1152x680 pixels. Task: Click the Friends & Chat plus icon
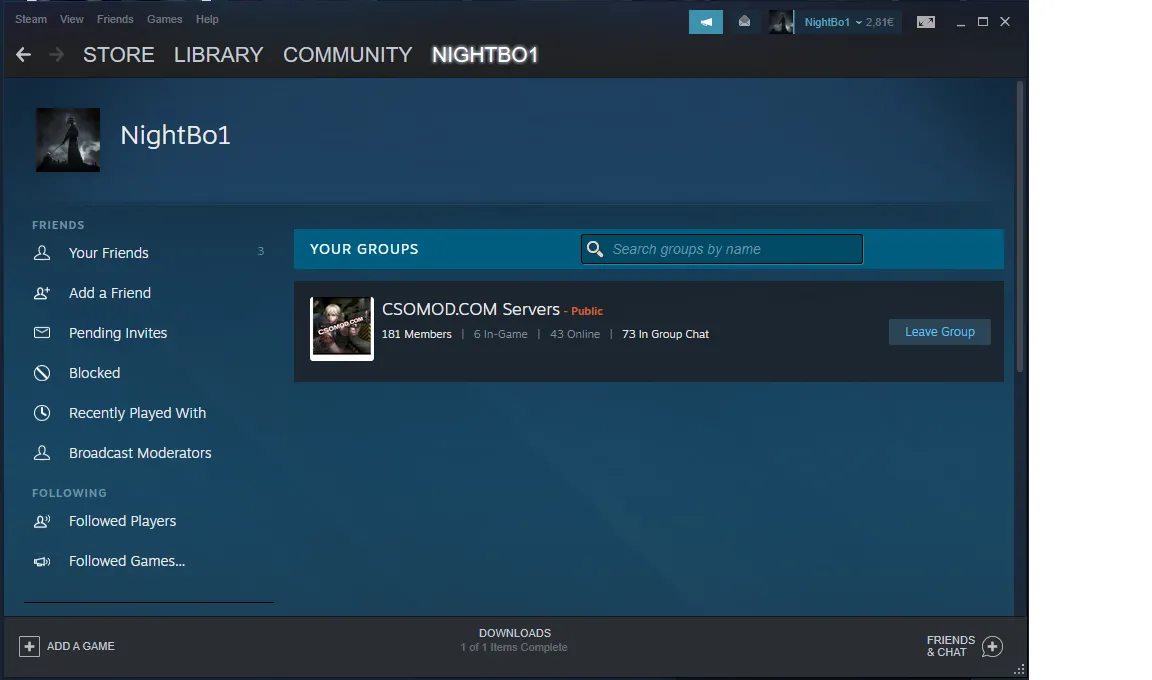tap(992, 646)
